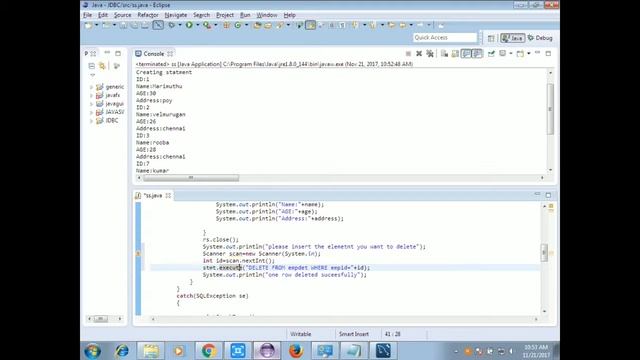Open Internet Explorer from the taskbar
The width and height of the screenshot is (640, 360).
pyautogui.click(x=122, y=351)
